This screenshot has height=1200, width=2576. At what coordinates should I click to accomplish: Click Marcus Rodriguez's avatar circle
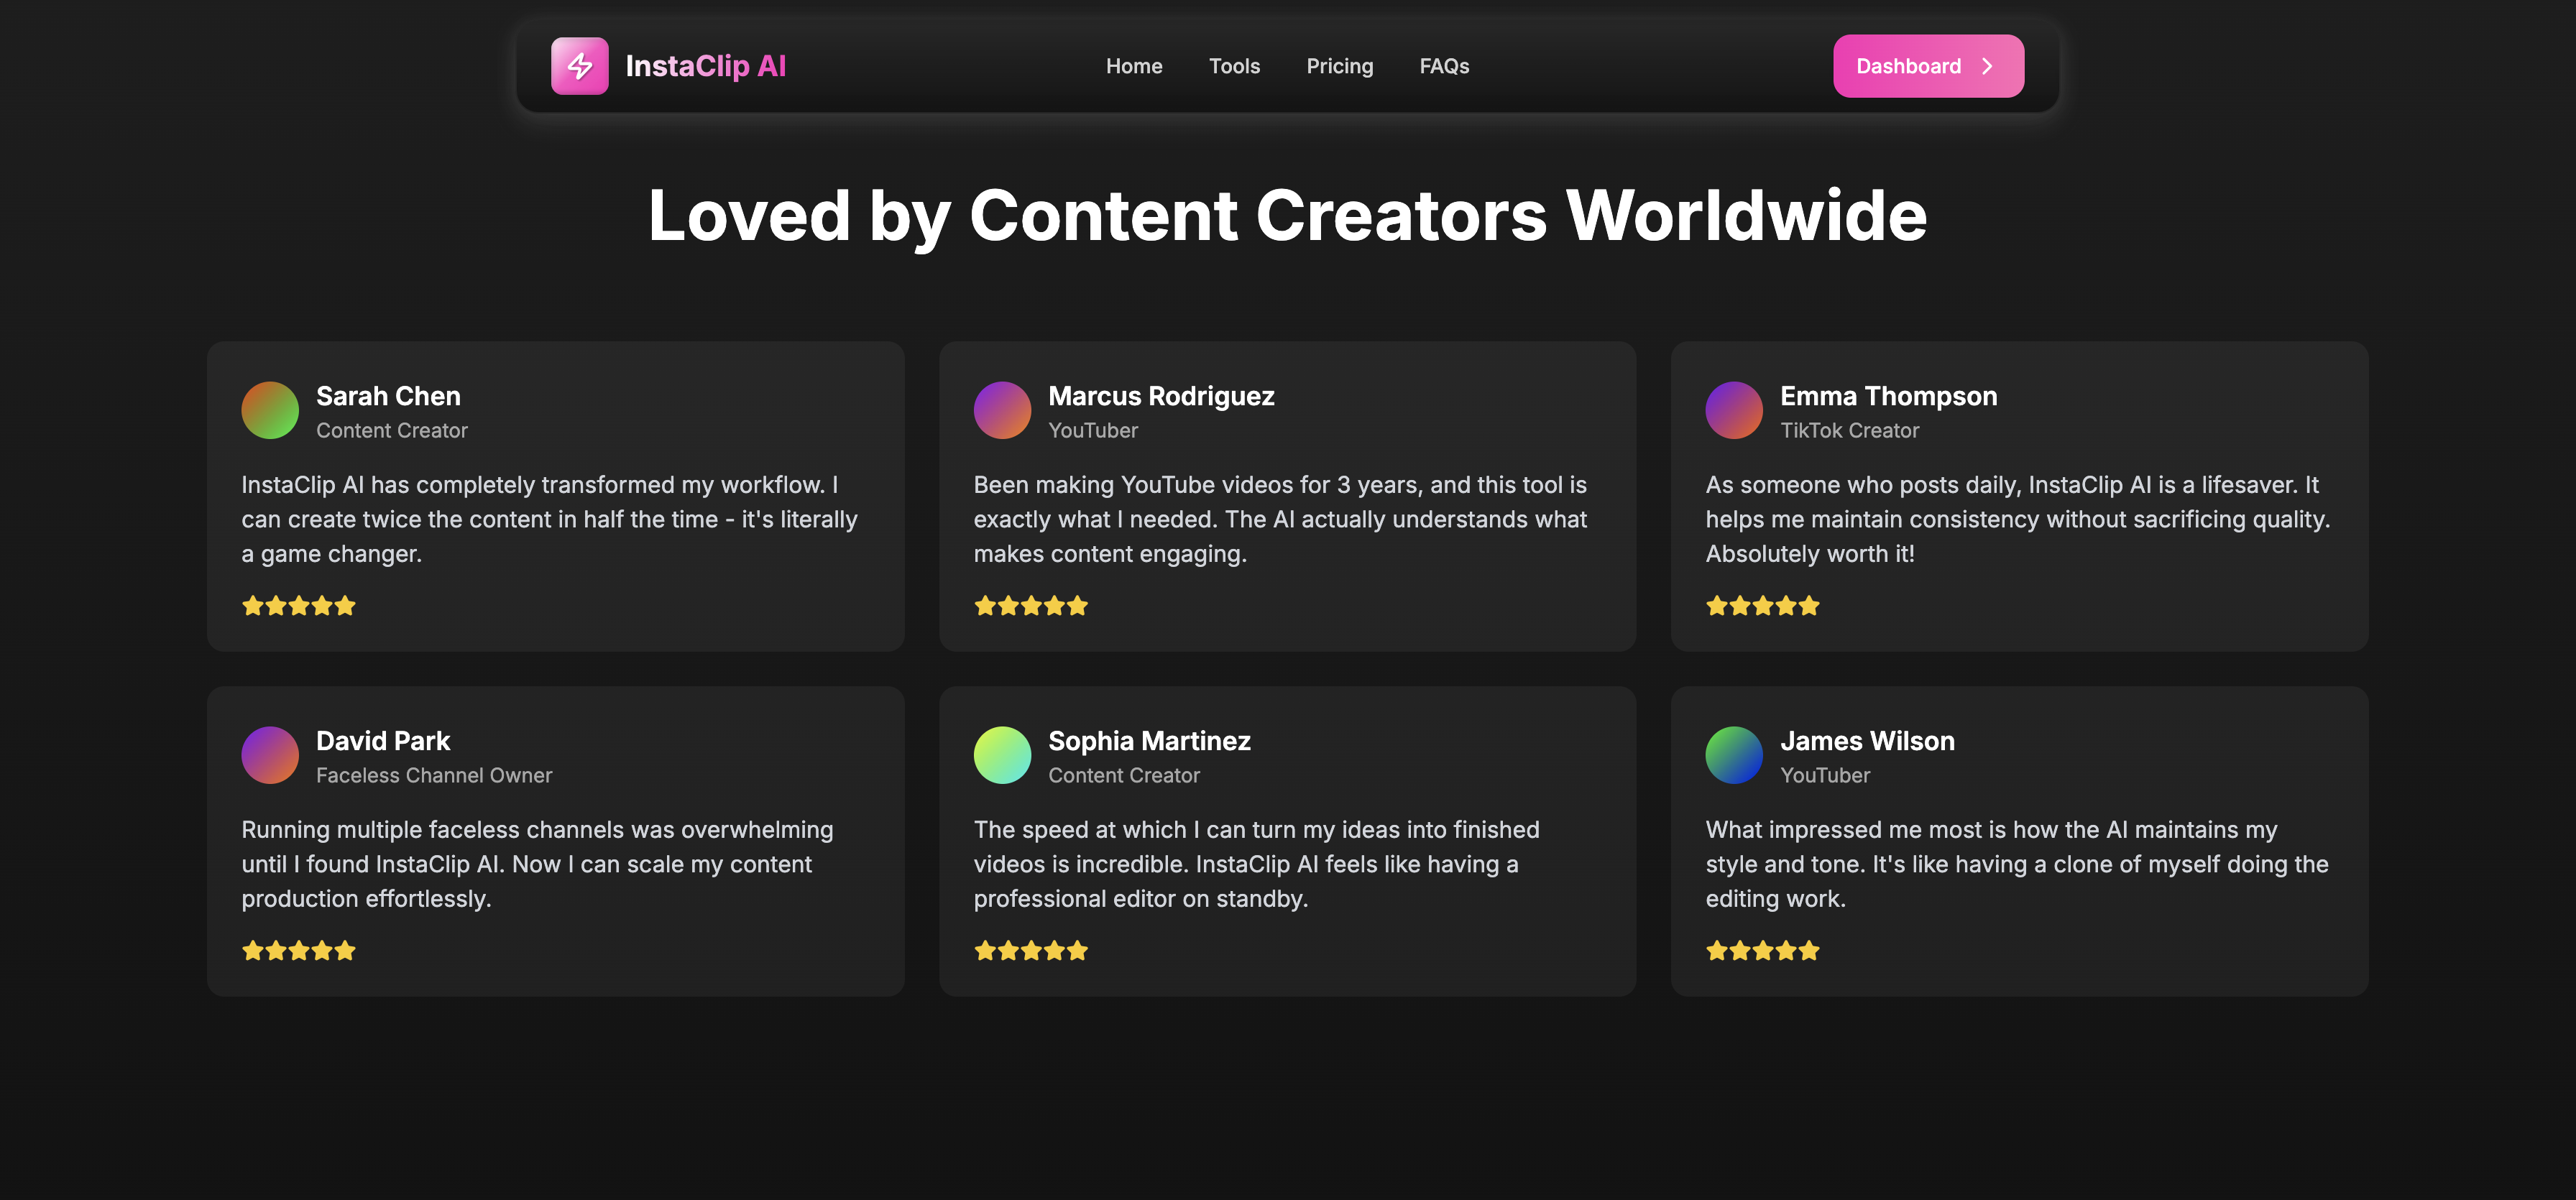point(1002,410)
